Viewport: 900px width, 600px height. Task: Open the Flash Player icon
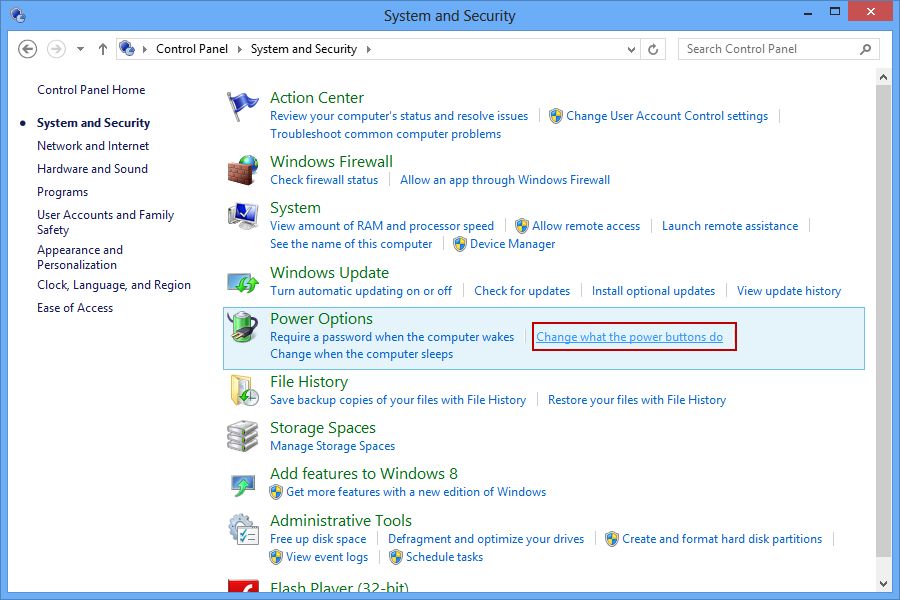point(243,586)
